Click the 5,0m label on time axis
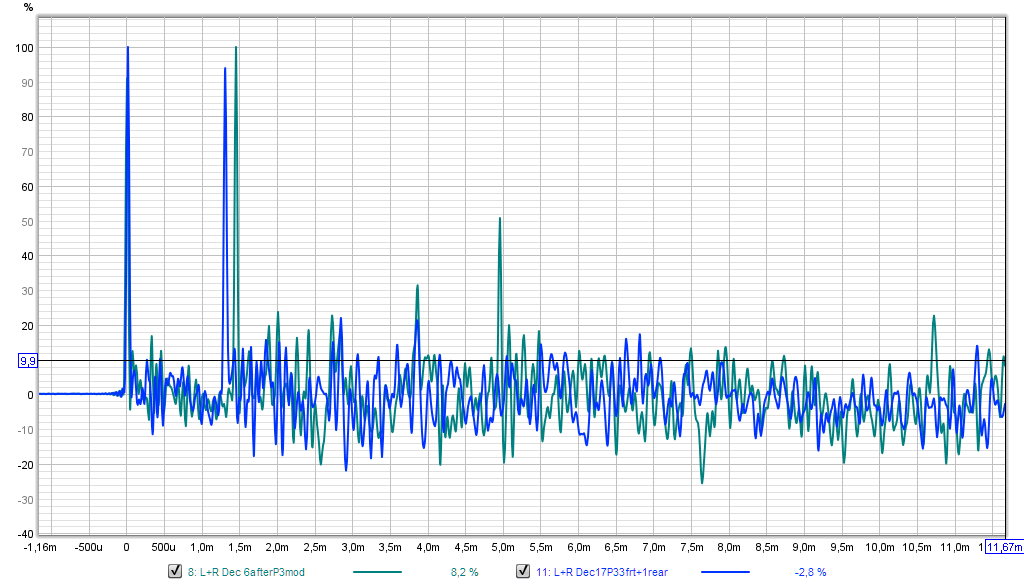 point(503,547)
